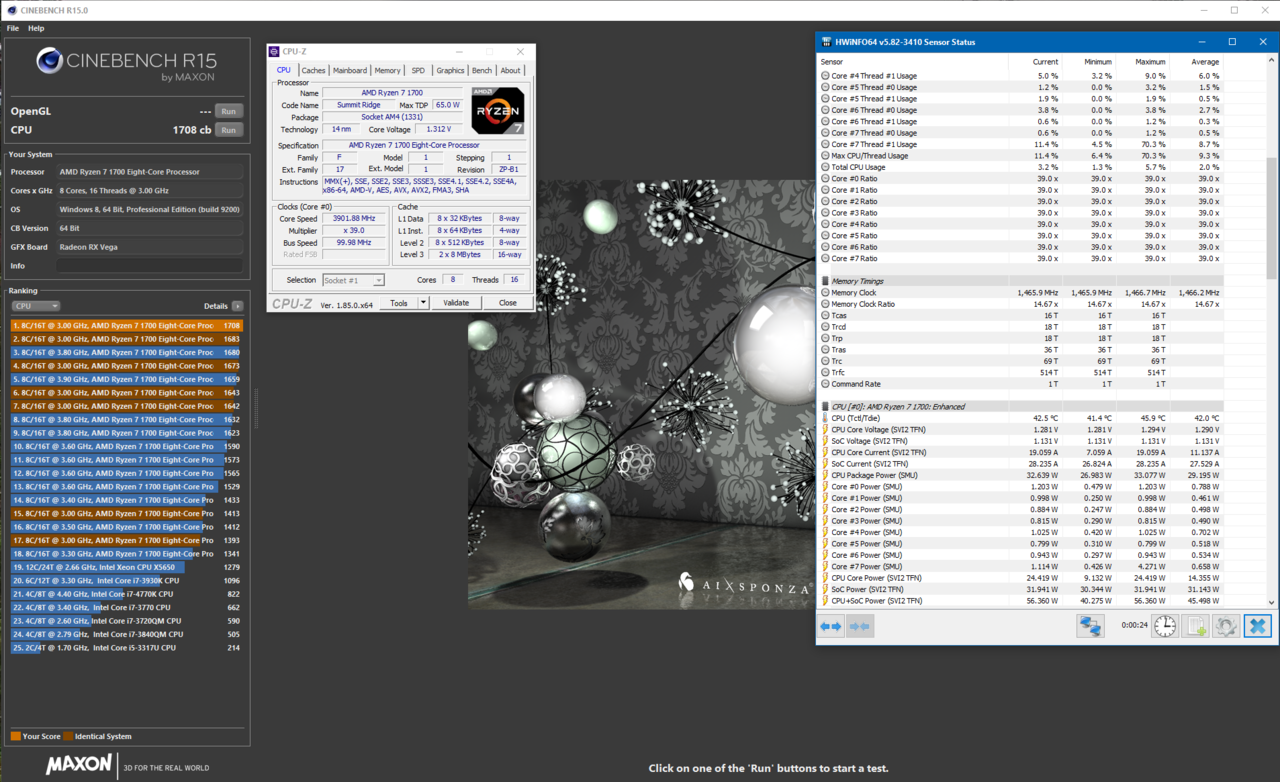This screenshot has height=782, width=1280.
Task: Click the CPU-Z Close button
Action: click(x=508, y=303)
